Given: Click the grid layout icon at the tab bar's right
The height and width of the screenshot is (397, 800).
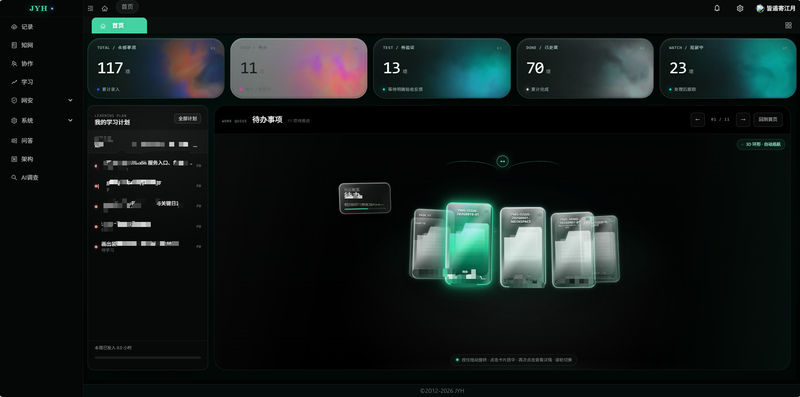Looking at the screenshot, I should [x=788, y=26].
